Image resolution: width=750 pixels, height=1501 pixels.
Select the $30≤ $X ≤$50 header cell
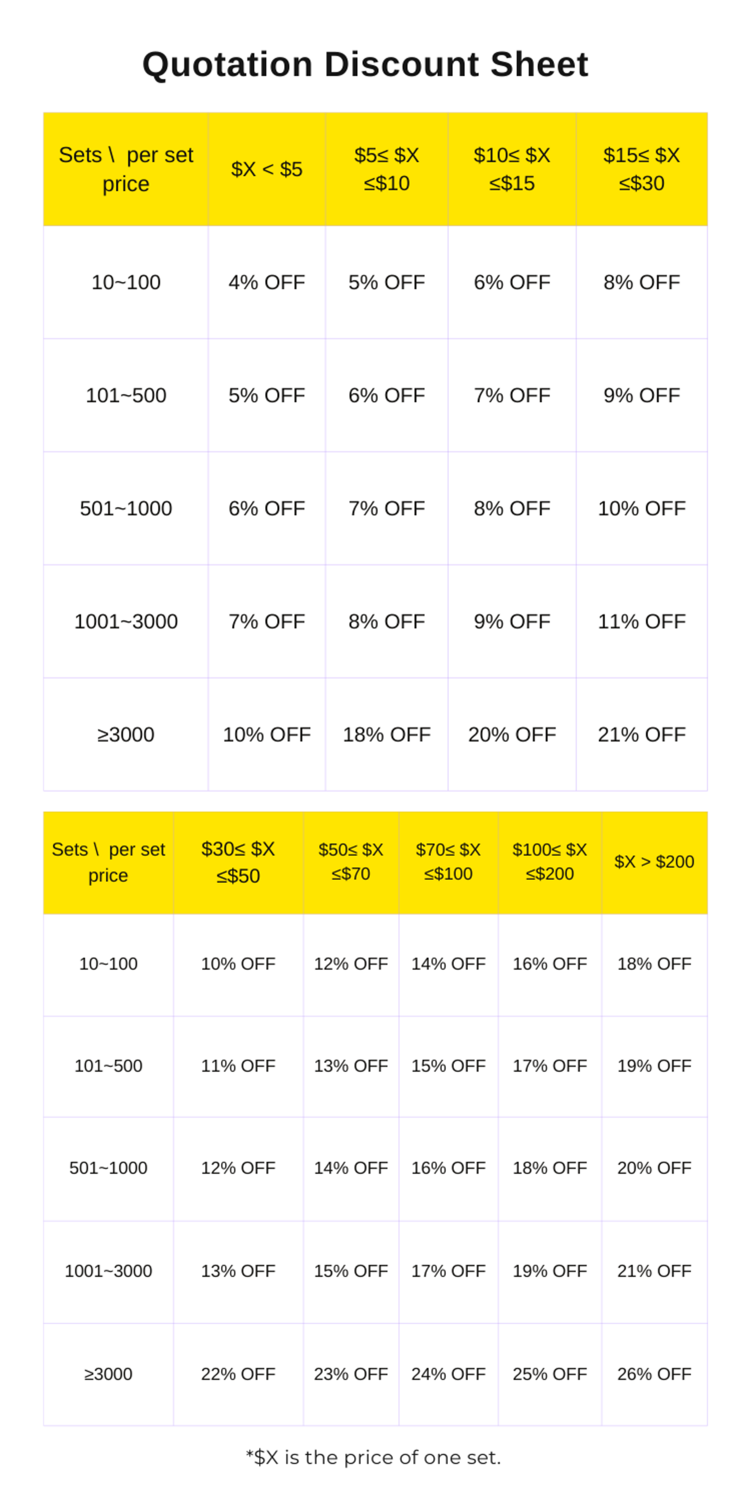[238, 862]
